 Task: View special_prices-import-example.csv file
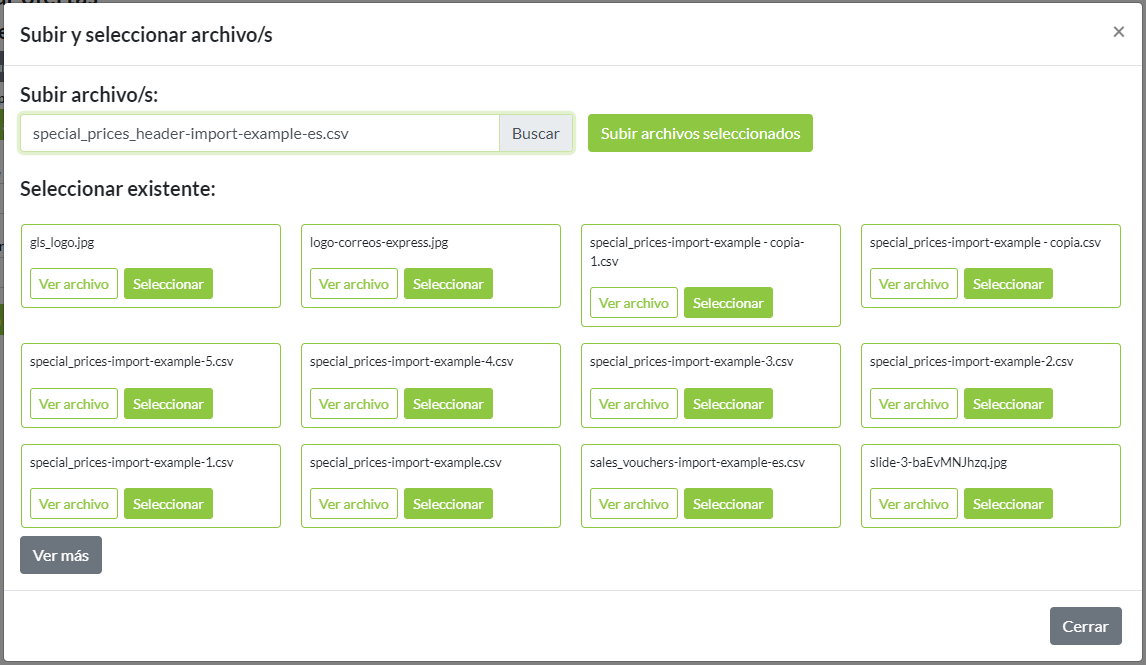[x=354, y=504]
